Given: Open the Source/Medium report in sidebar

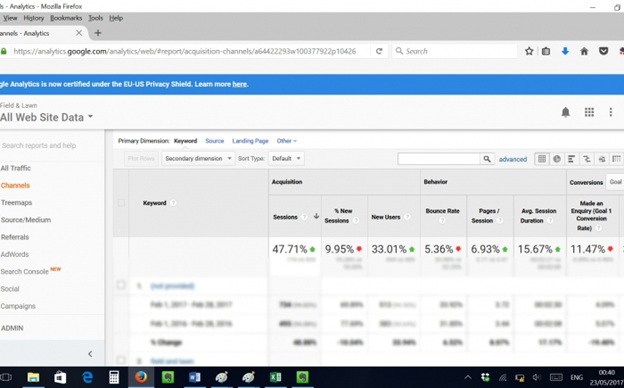Looking at the screenshot, I should pyautogui.click(x=26, y=220).
